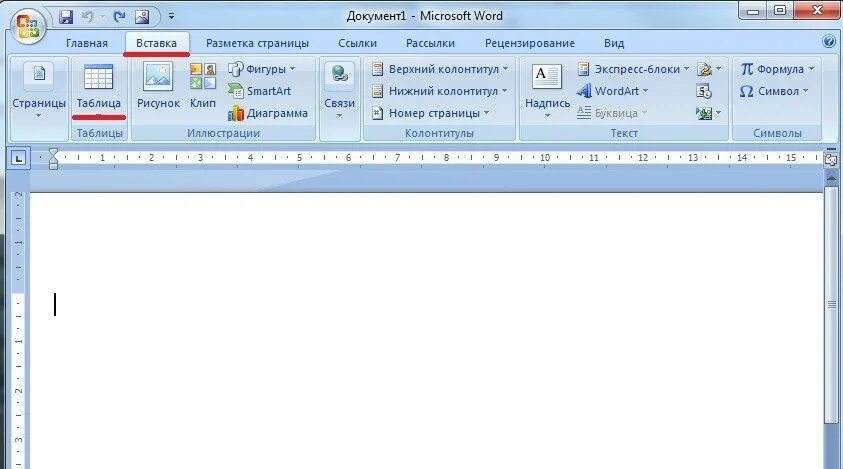Click the Office button orb
Screen dimensions: 843x469
click(x=27, y=25)
